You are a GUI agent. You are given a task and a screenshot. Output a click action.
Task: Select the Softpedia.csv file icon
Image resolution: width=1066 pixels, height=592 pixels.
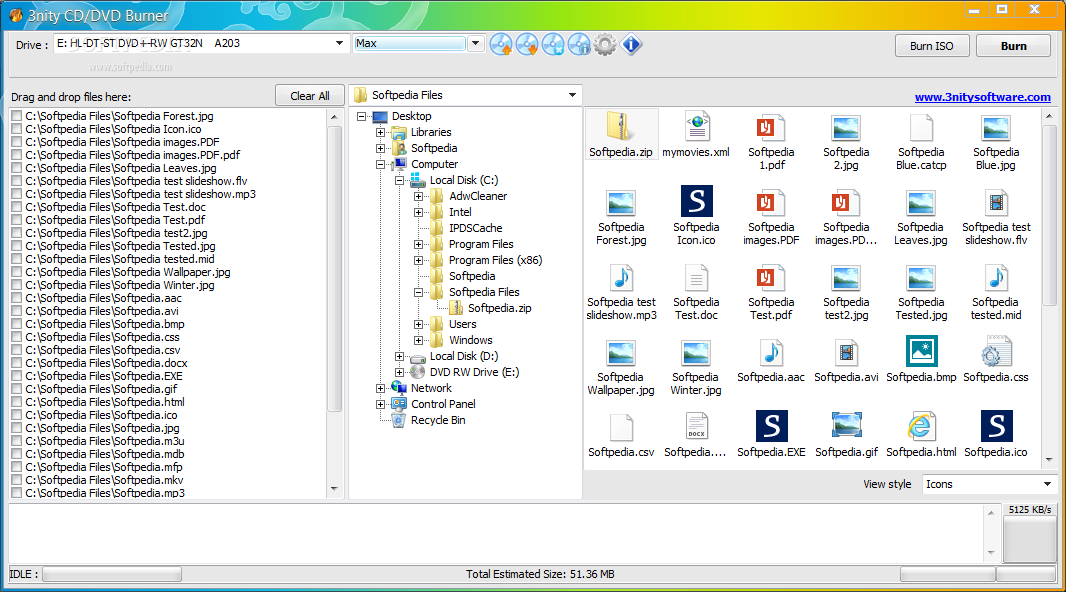pyautogui.click(x=621, y=427)
